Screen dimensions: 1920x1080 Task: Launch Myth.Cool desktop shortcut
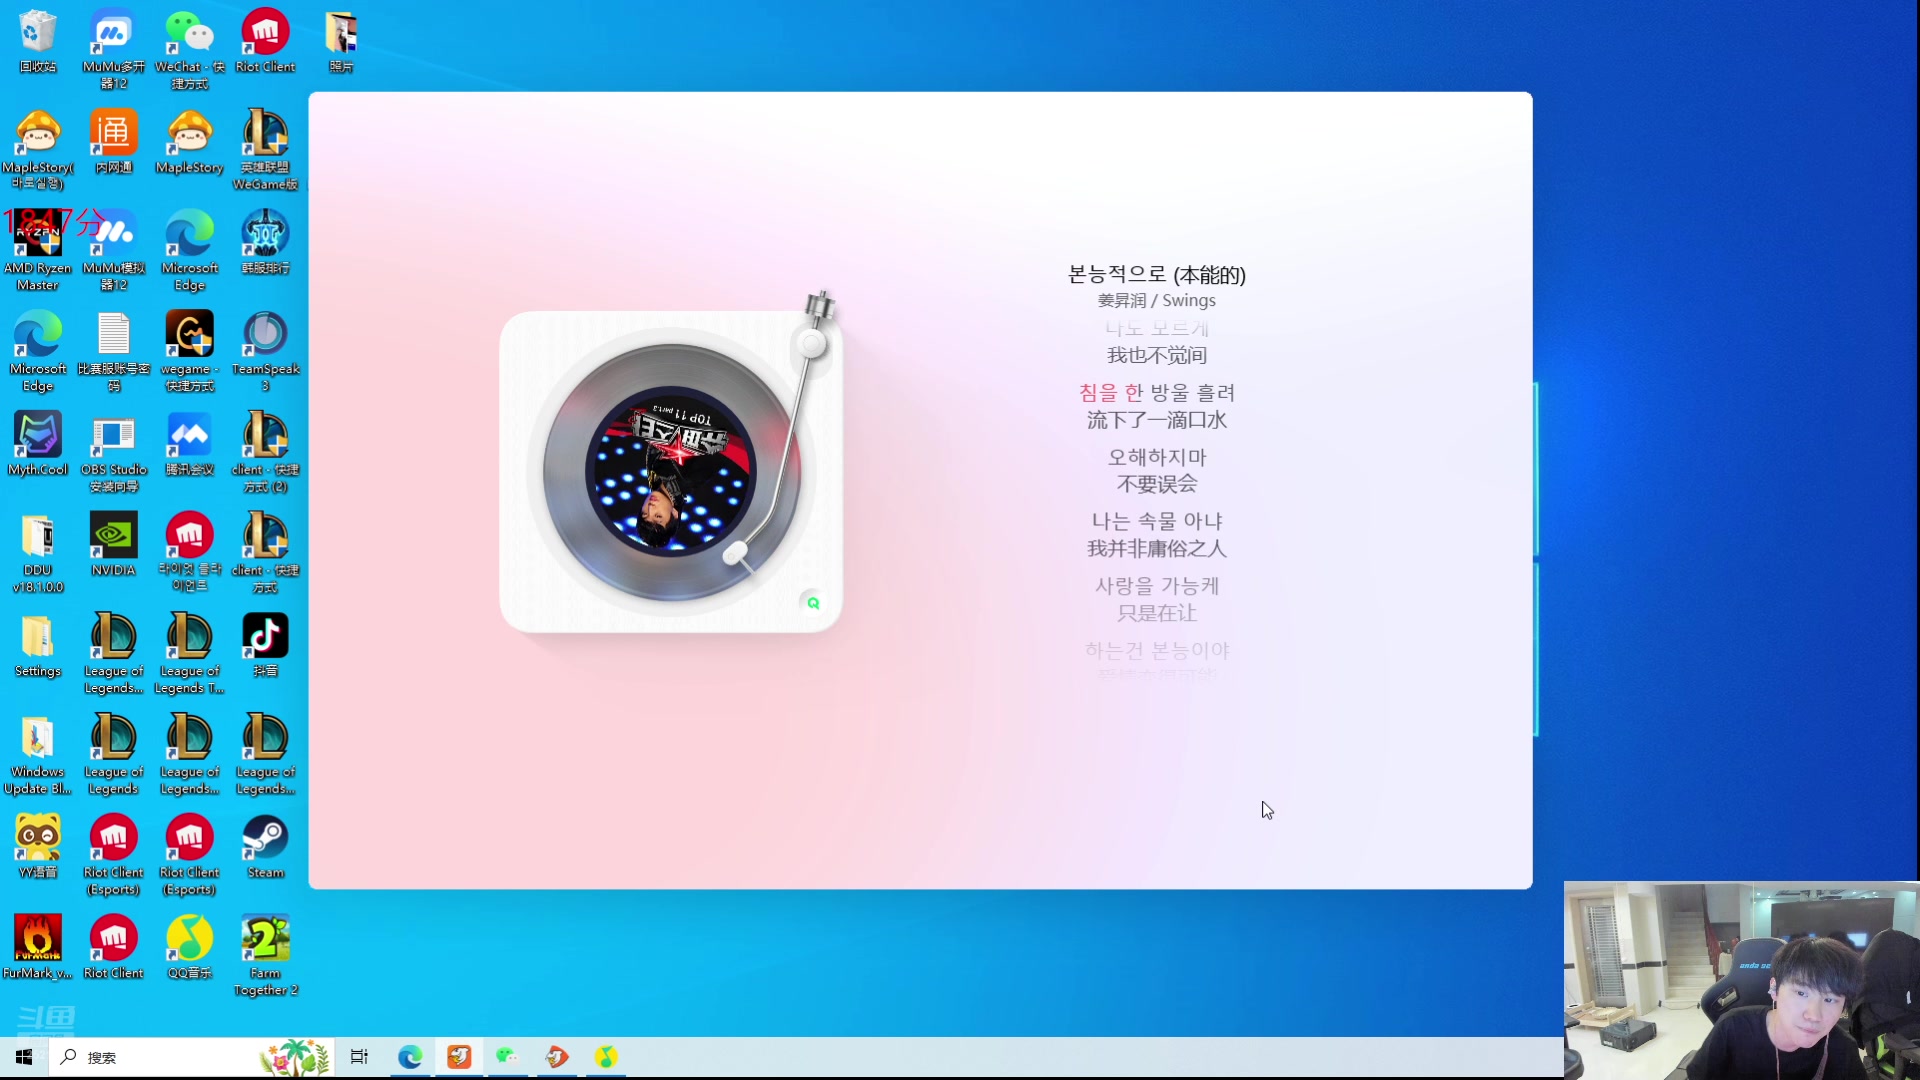tap(37, 444)
